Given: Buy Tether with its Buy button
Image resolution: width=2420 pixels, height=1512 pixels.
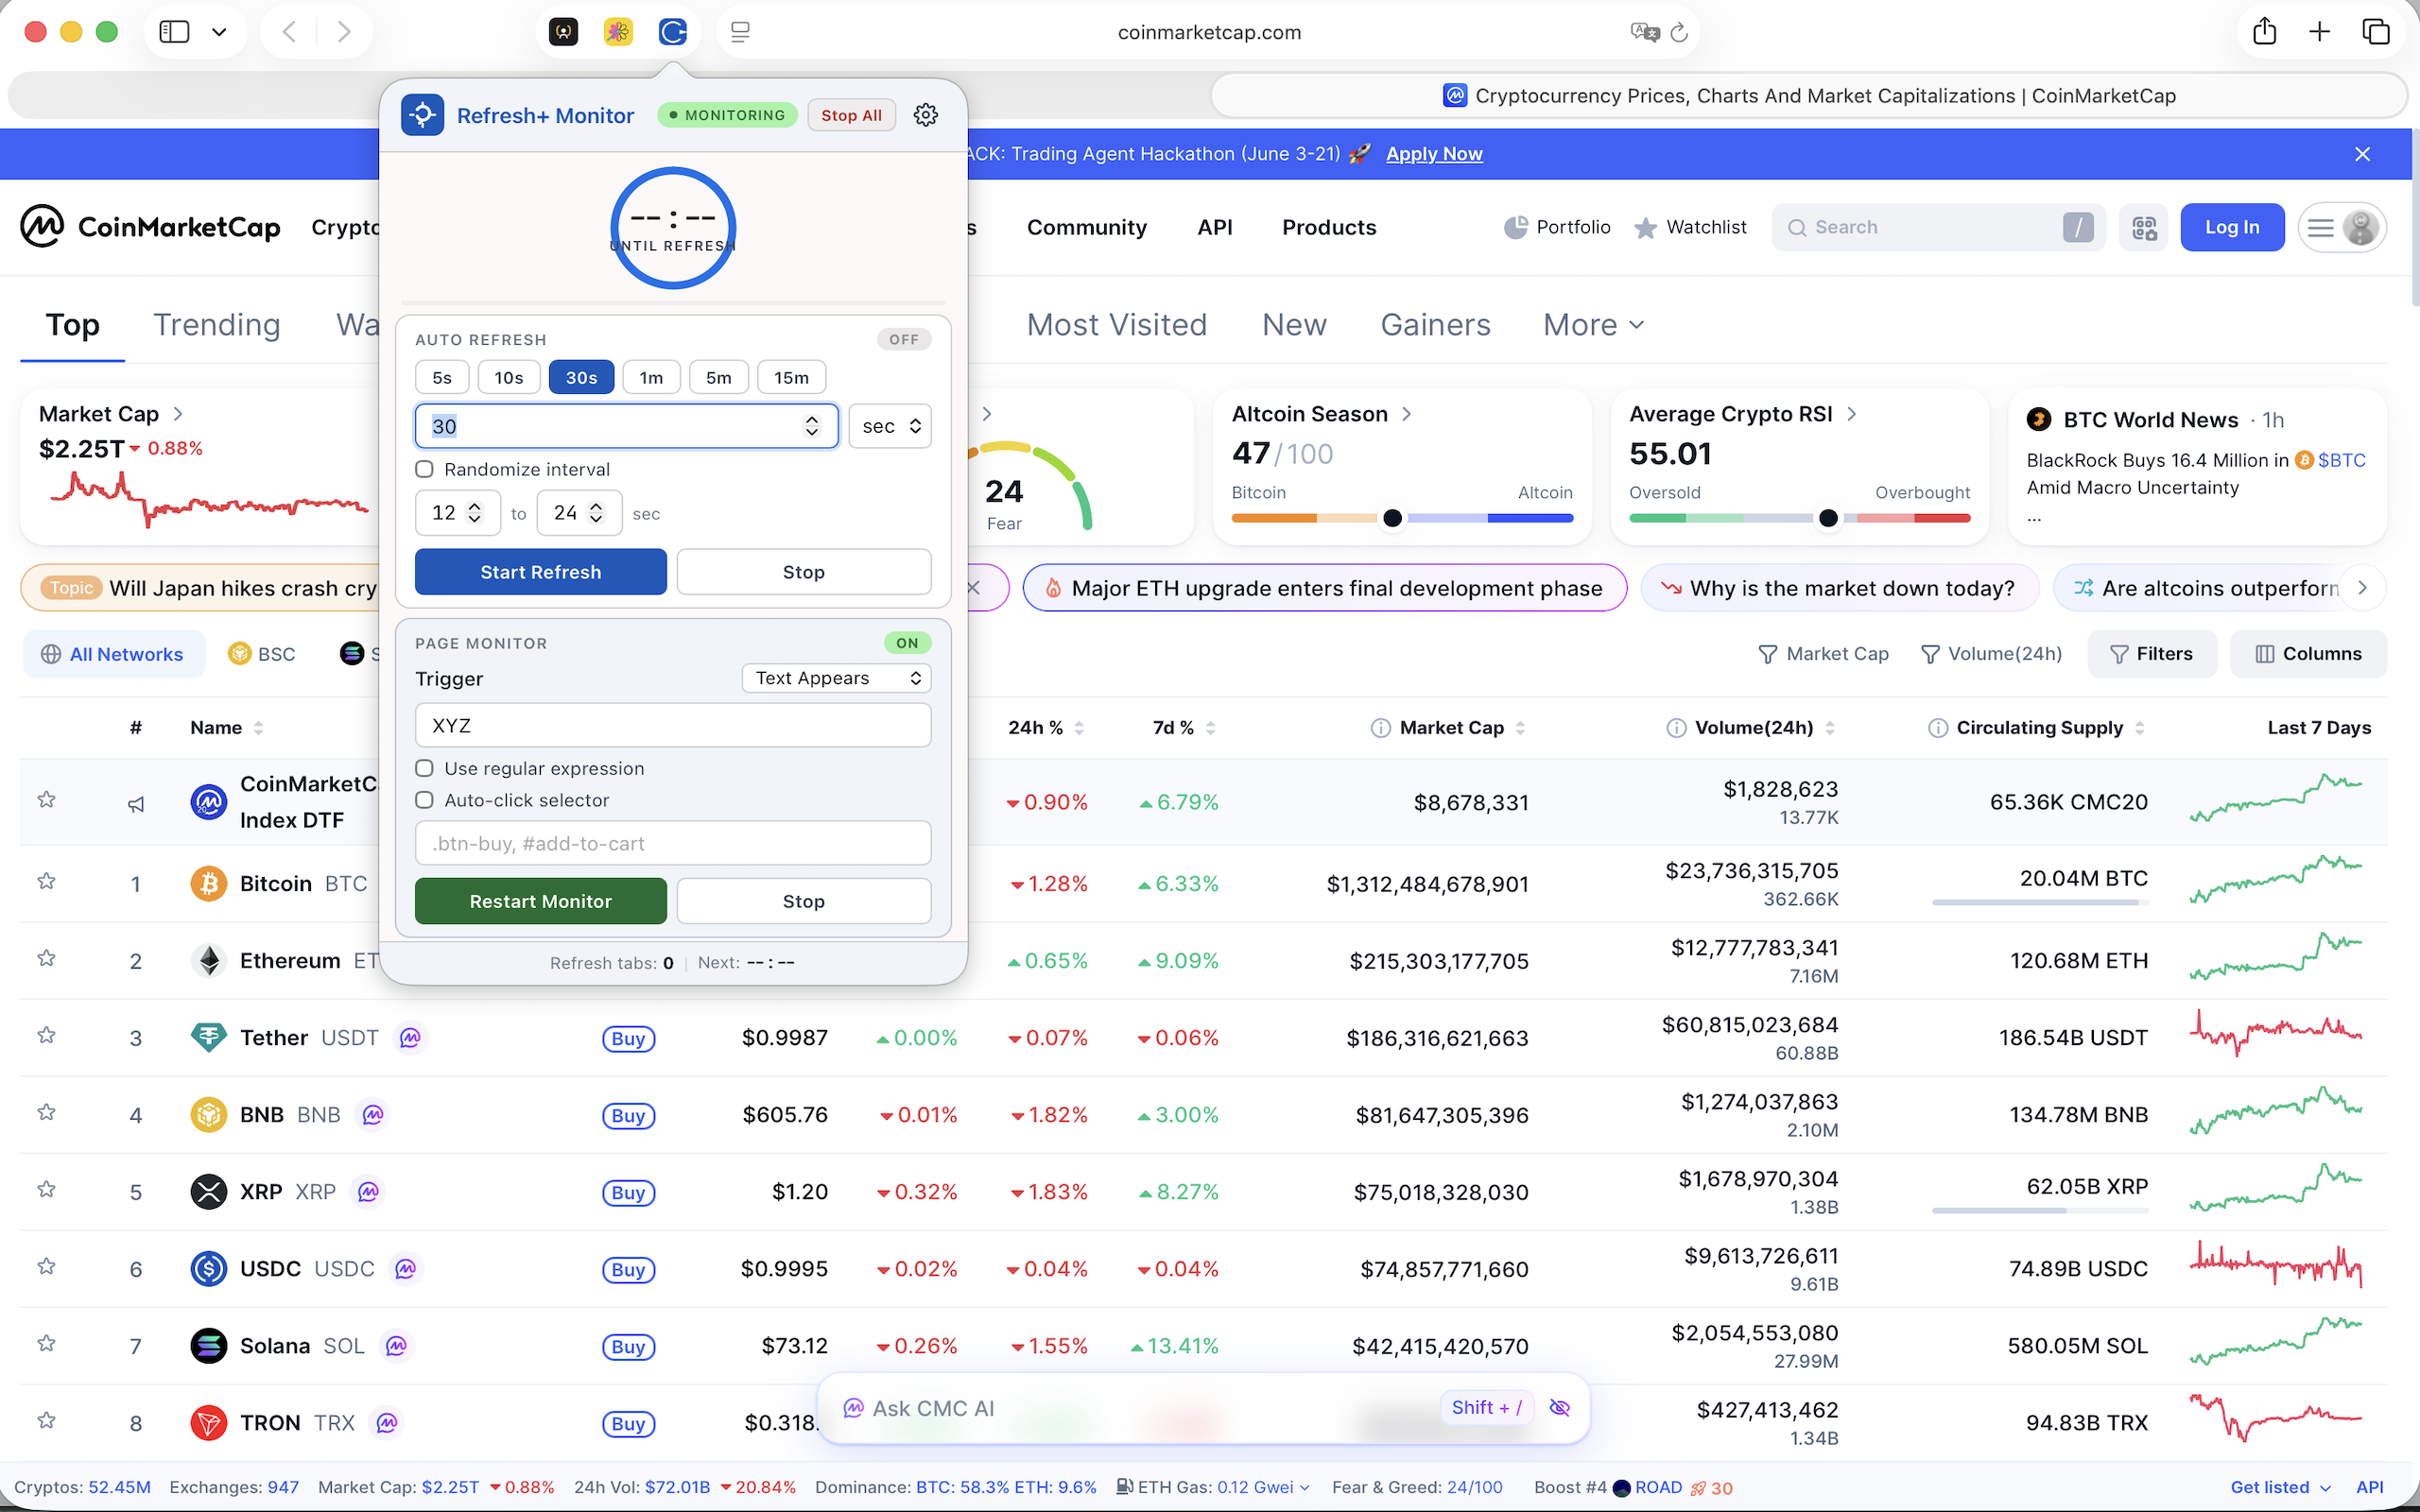Looking at the screenshot, I should [628, 1038].
